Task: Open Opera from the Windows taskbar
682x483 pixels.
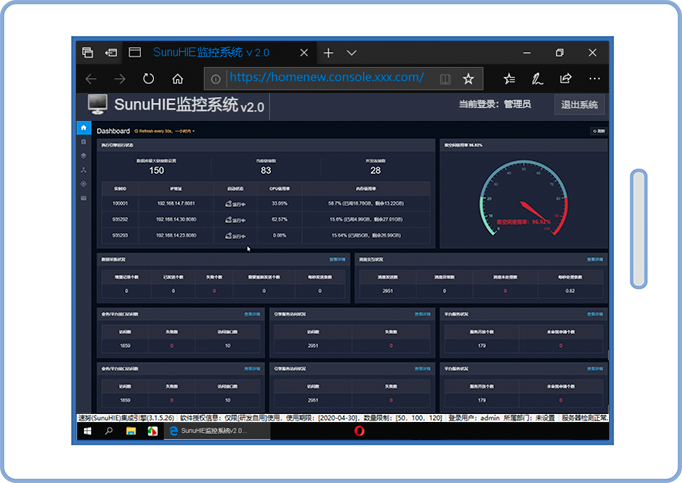Action: tap(359, 431)
